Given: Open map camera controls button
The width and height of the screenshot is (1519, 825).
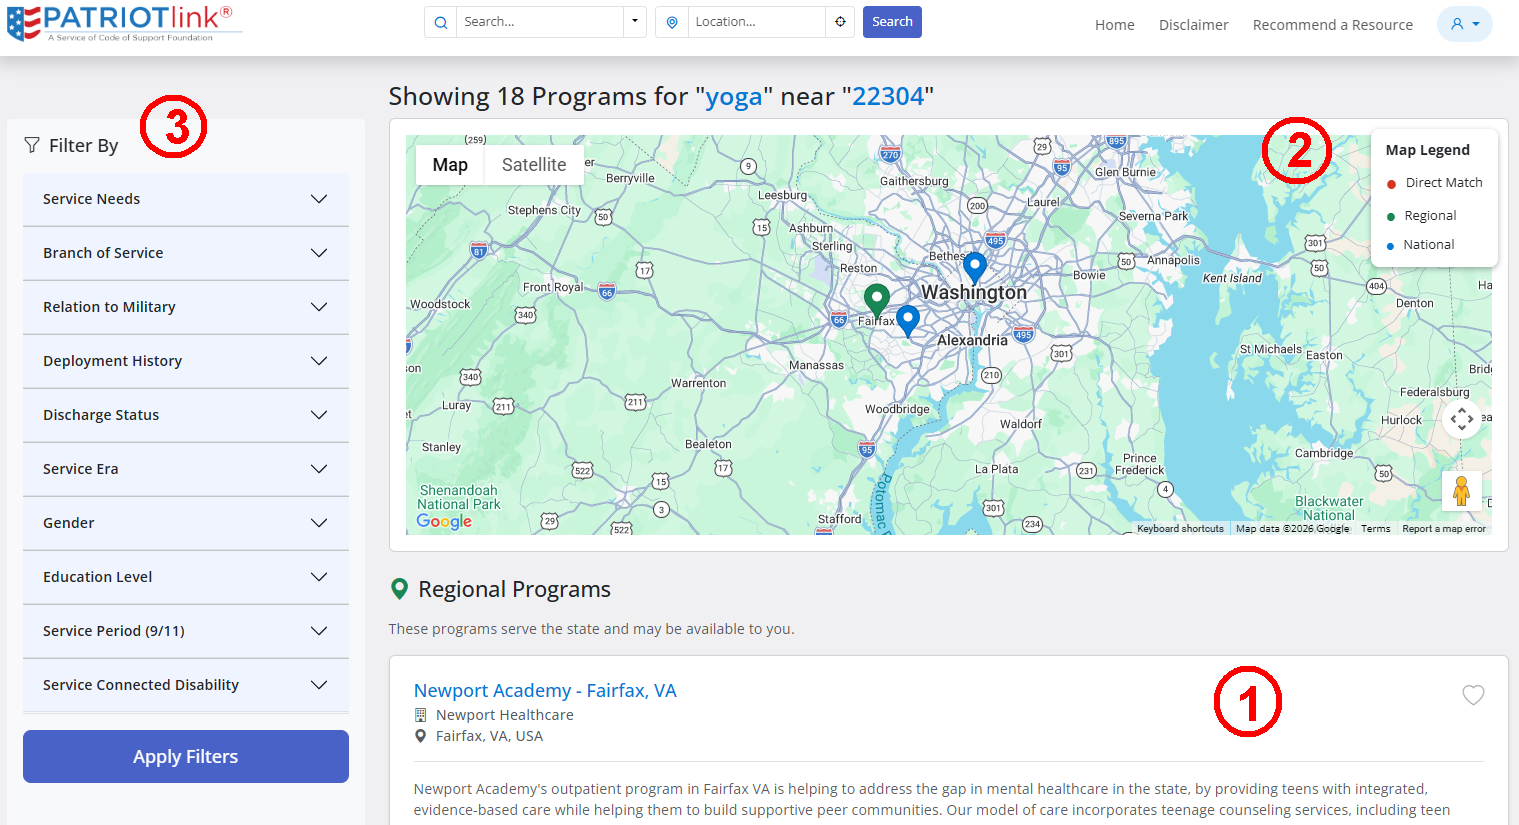Looking at the screenshot, I should click(1462, 418).
